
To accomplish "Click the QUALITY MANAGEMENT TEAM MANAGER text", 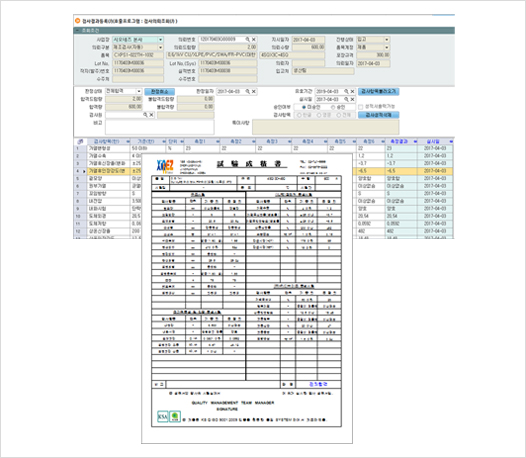I will (x=233, y=403).
